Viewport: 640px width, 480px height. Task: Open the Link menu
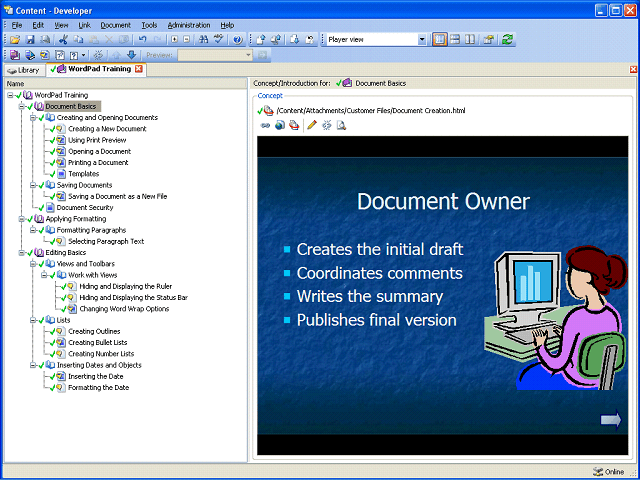click(x=84, y=25)
